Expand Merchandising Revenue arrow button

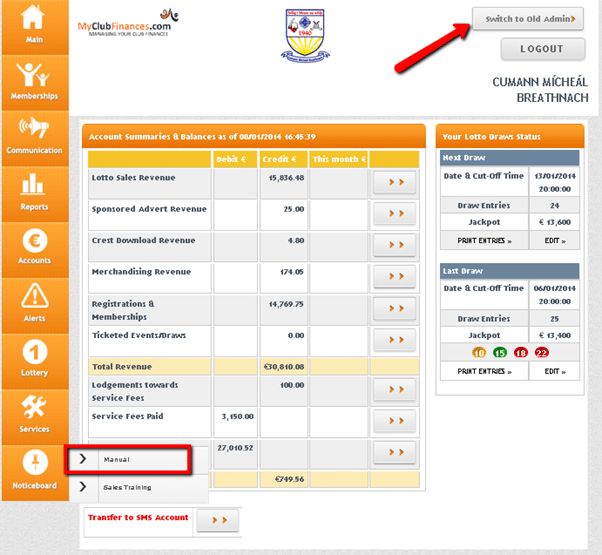click(393, 277)
